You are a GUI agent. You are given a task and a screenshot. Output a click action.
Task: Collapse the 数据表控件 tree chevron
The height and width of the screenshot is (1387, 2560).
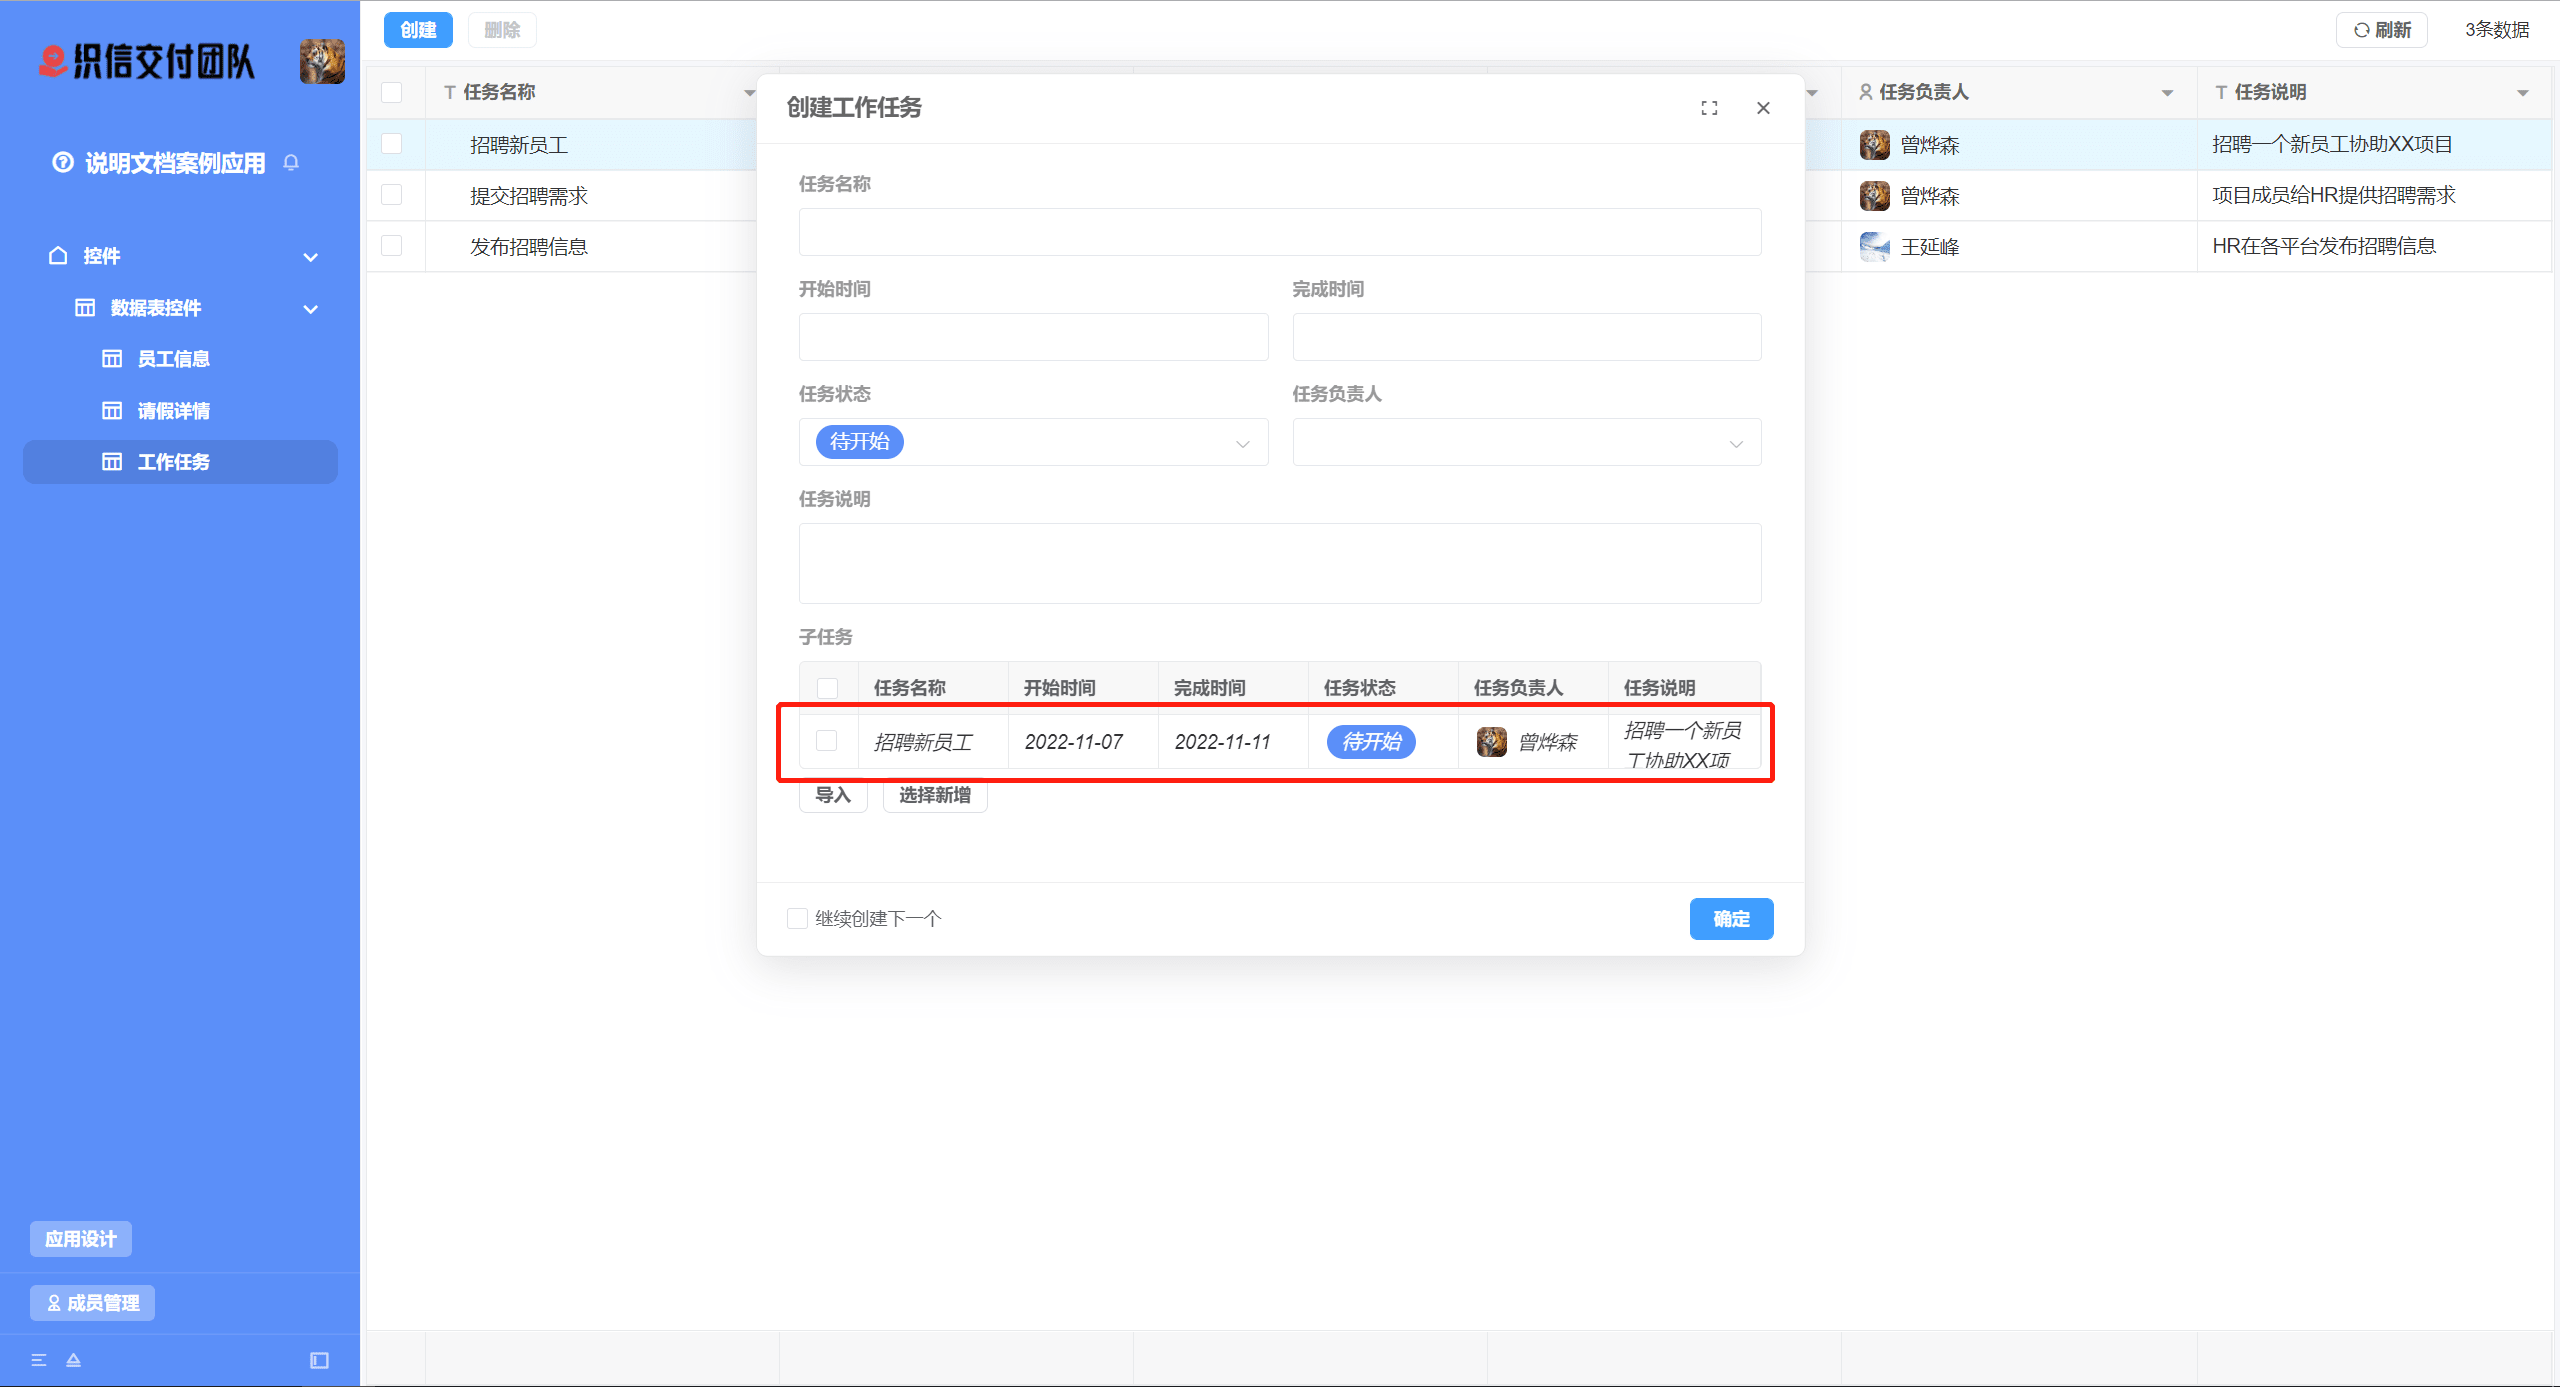pos(310,308)
